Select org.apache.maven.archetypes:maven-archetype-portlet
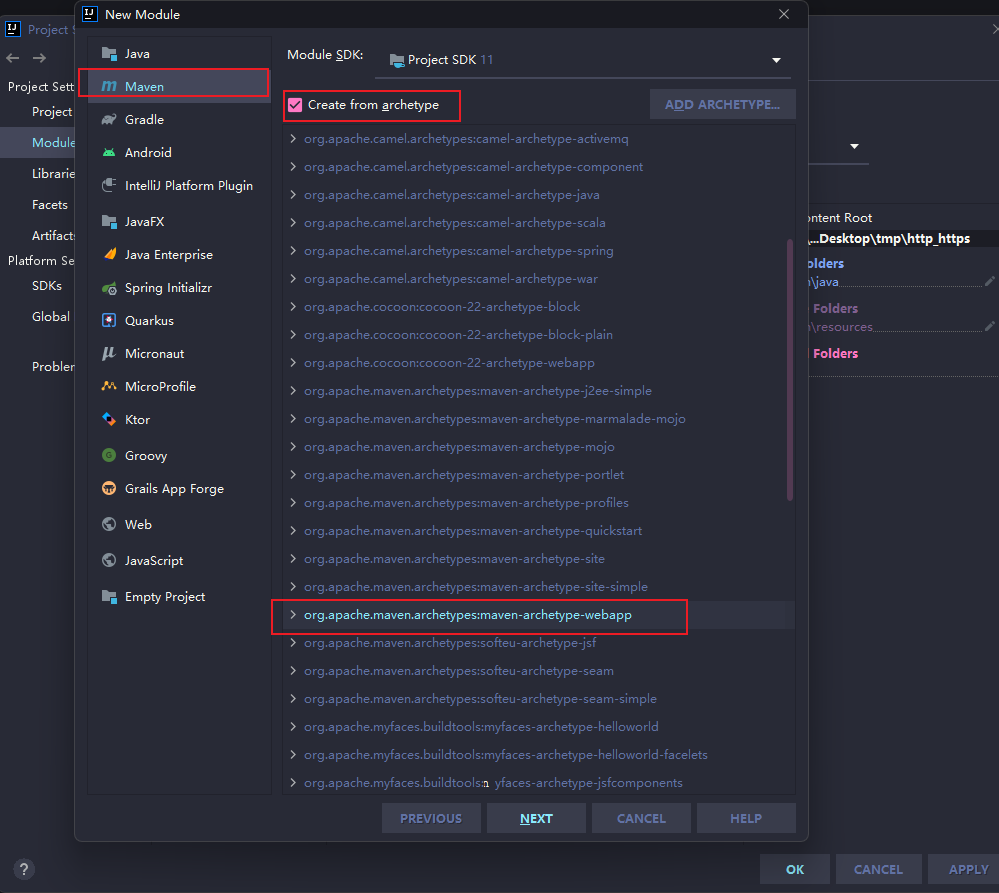The height and width of the screenshot is (893, 999). pos(464,475)
